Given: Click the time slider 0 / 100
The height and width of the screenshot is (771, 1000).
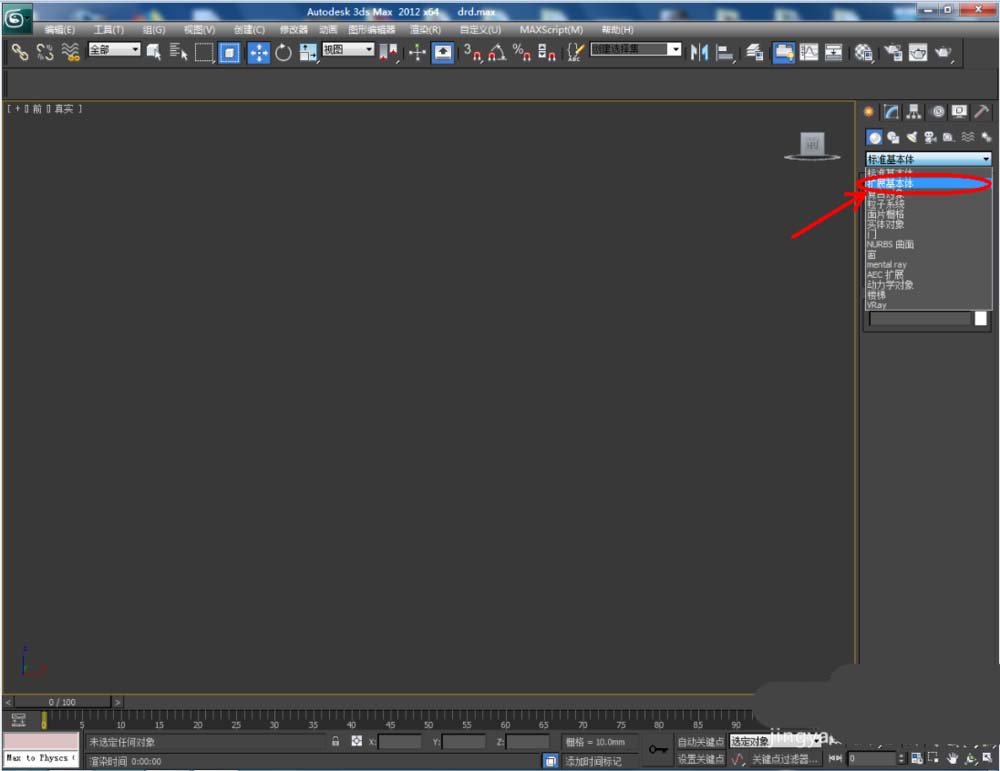Looking at the screenshot, I should 62,702.
